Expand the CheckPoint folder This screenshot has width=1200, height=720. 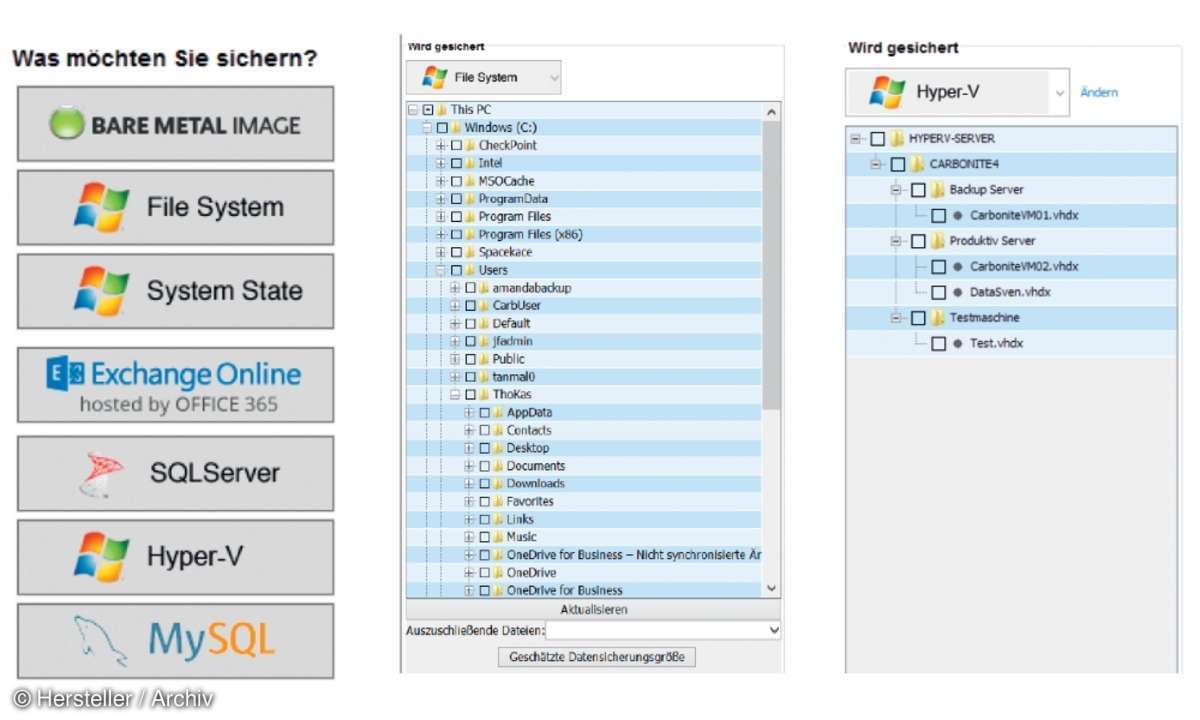(441, 145)
